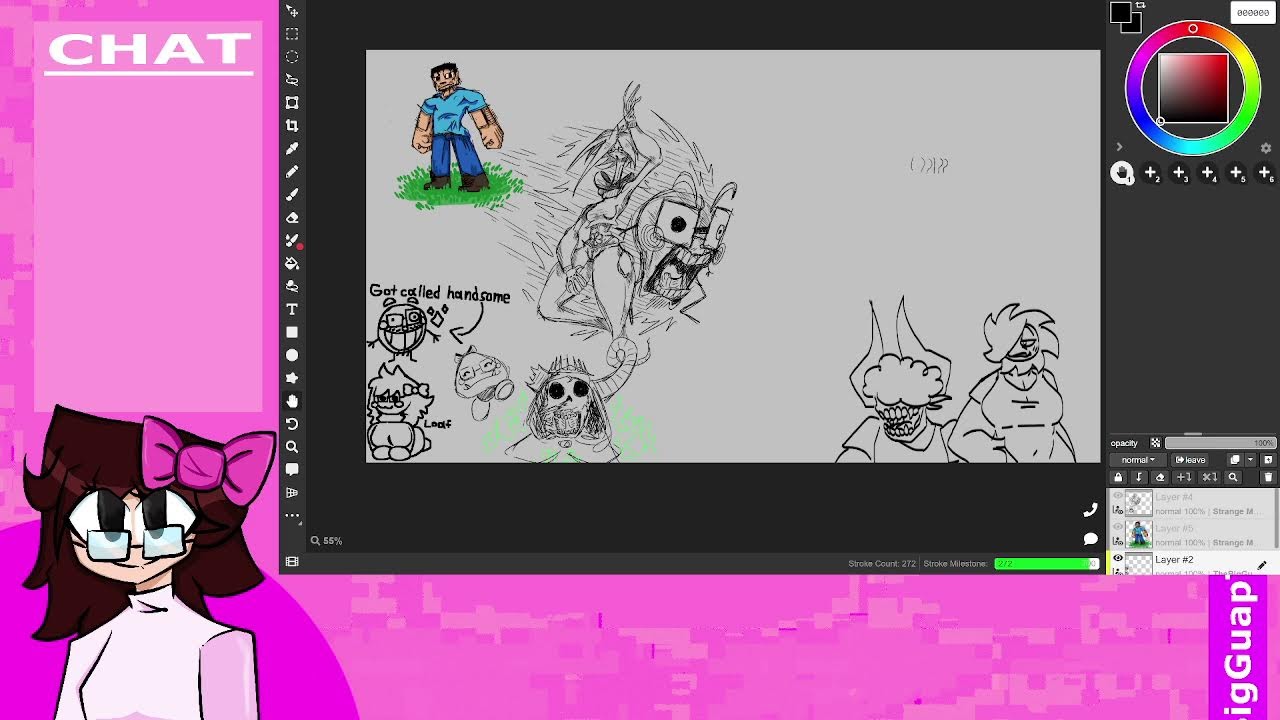Select the Hand pan tool
This screenshot has height=720, width=1280.
click(x=292, y=401)
